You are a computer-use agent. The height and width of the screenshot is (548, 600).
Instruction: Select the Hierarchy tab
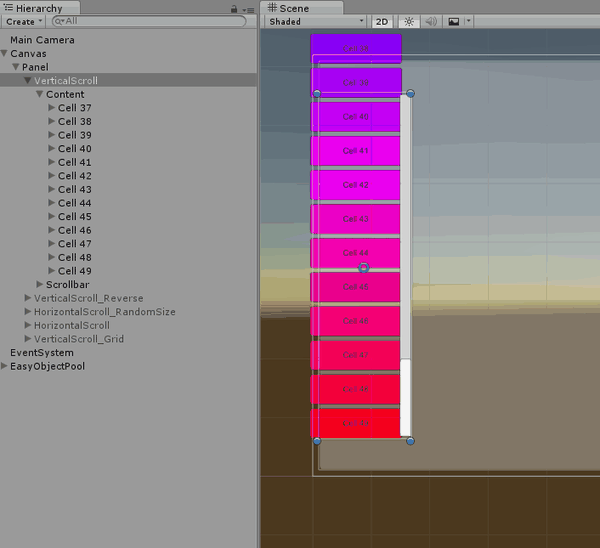pos(40,8)
